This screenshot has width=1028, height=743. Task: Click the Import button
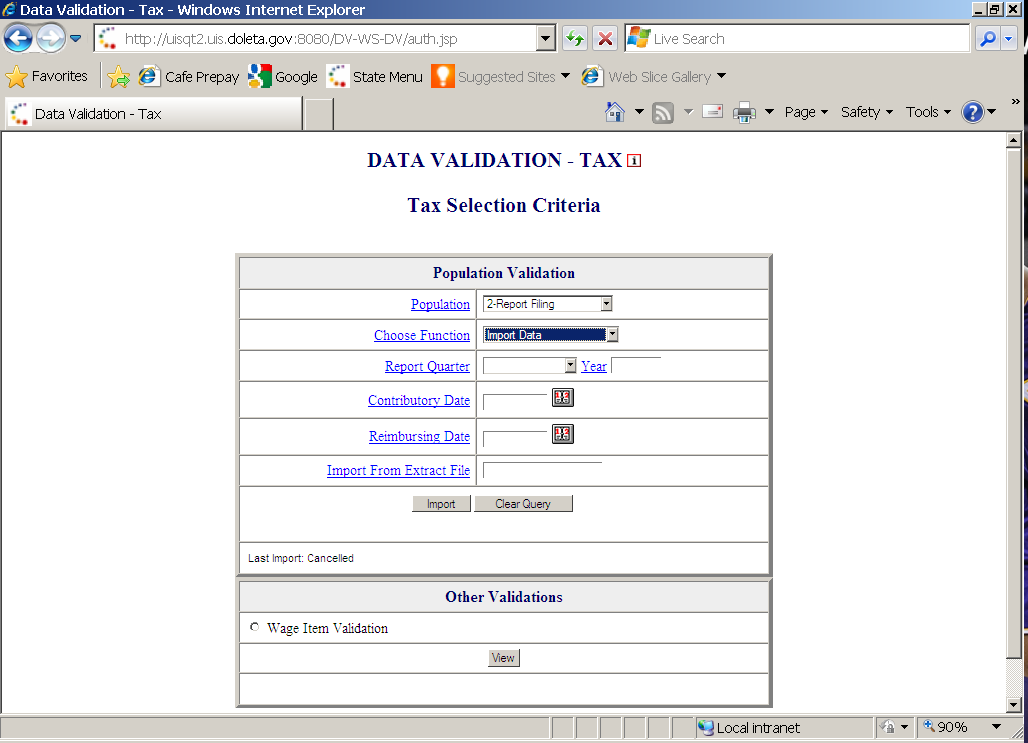tap(441, 504)
